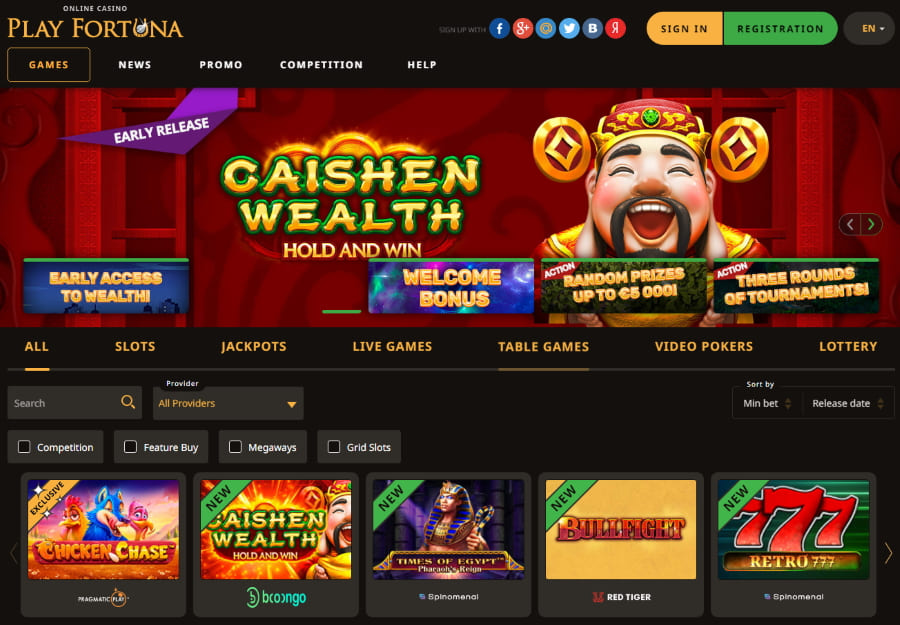
Task: Go to the previous banner slide arrow
Action: coord(850,224)
